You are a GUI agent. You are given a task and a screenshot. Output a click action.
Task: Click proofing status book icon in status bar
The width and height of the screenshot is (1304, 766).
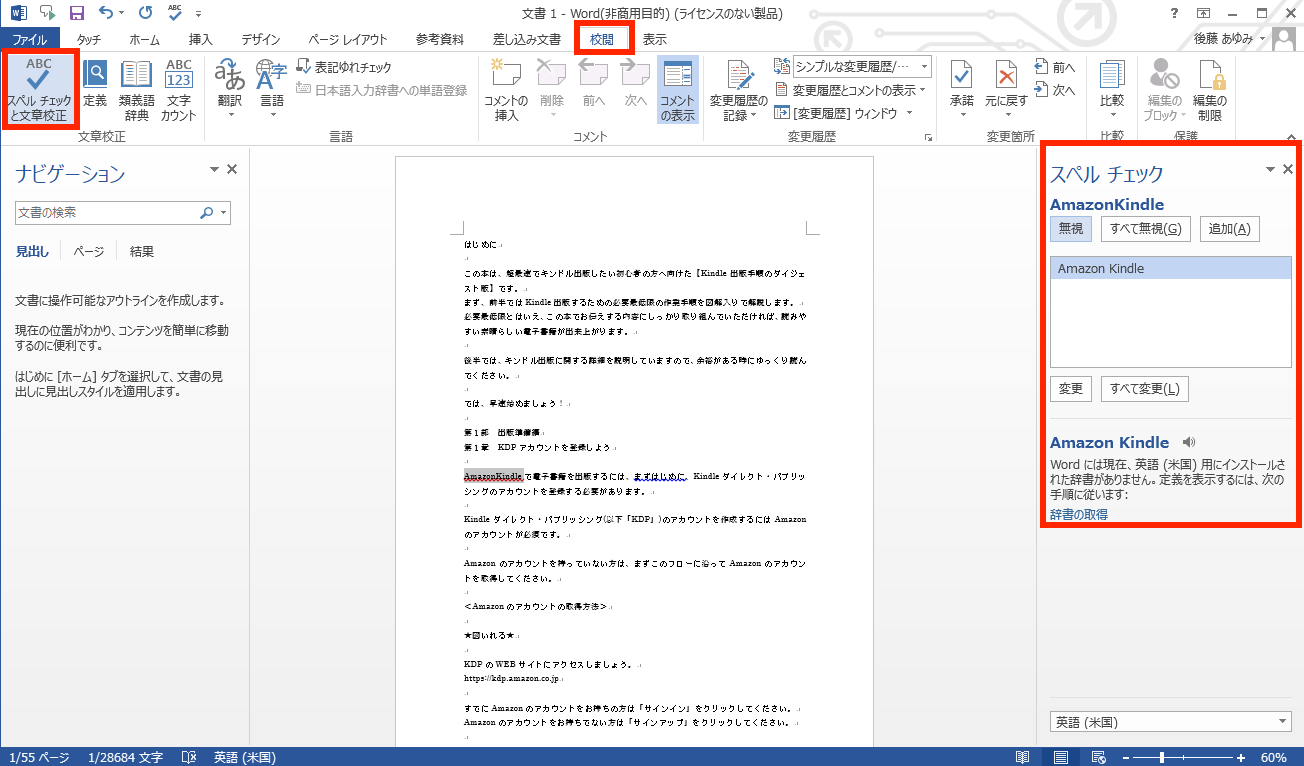(x=190, y=757)
